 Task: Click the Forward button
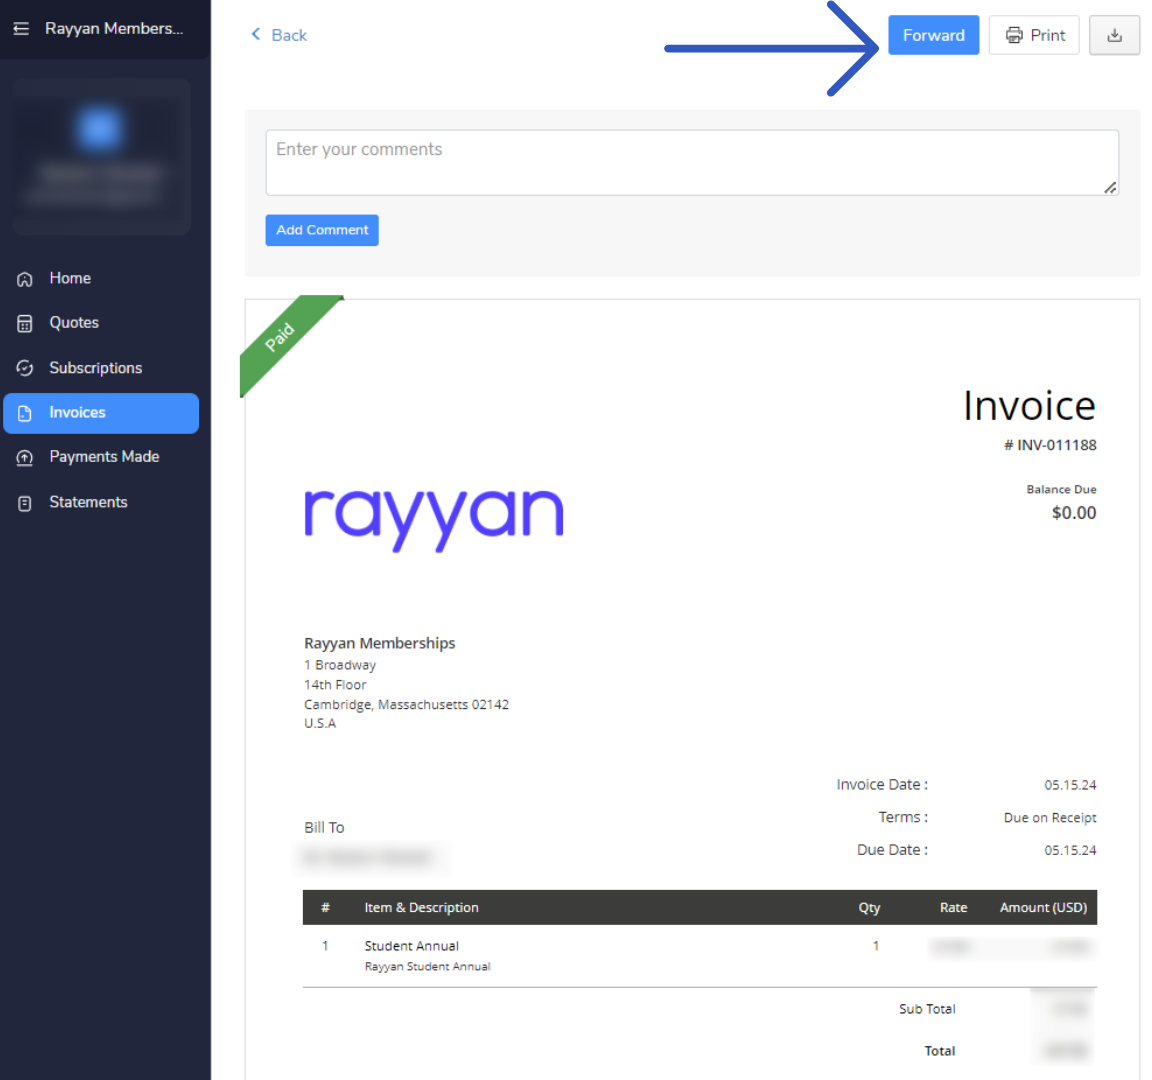(933, 34)
